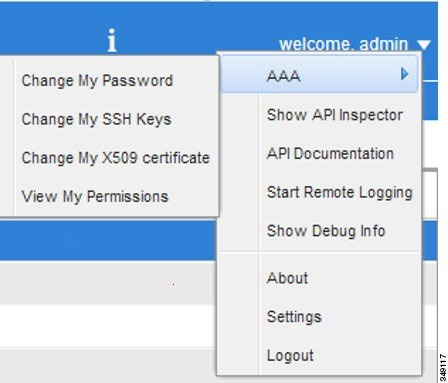Select Change My X509 certificate
The image size is (448, 383).
[115, 158]
